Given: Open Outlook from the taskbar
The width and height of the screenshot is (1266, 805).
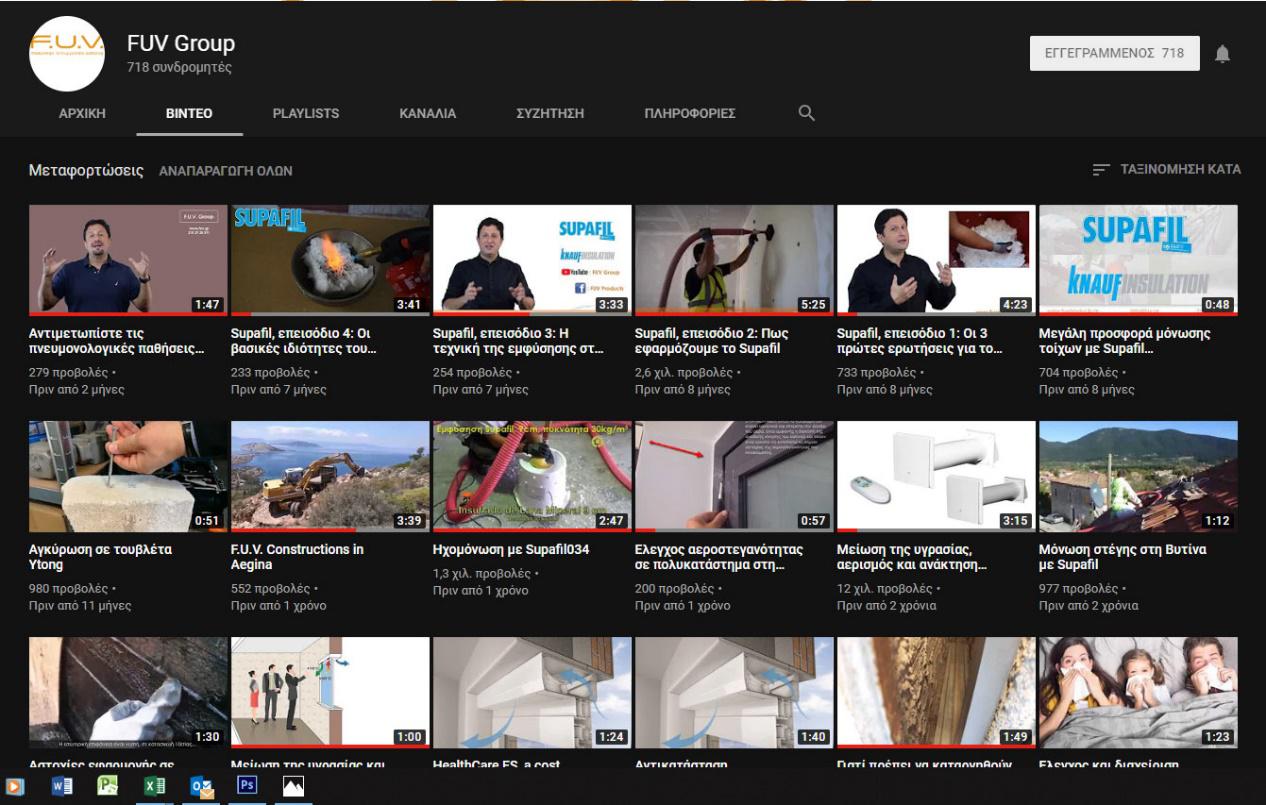Looking at the screenshot, I should (202, 787).
